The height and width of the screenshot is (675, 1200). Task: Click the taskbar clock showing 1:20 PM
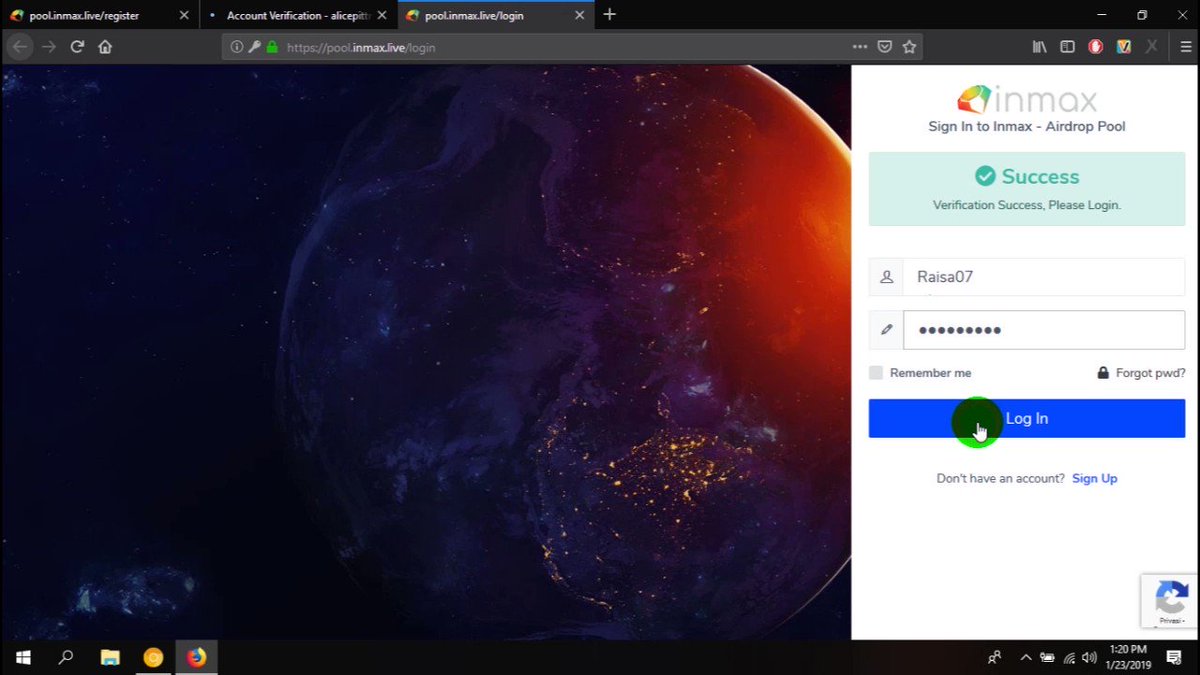1128,657
